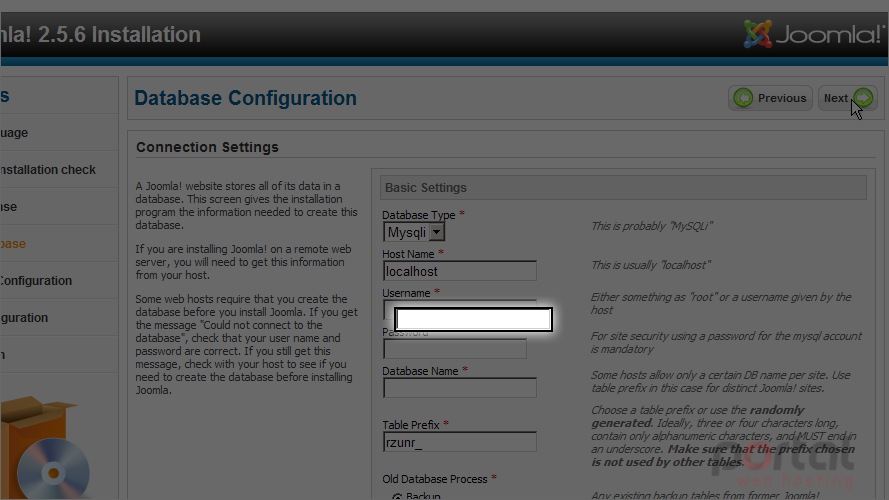
Task: Click the Joomla! logo in header
Action: (x=812, y=34)
